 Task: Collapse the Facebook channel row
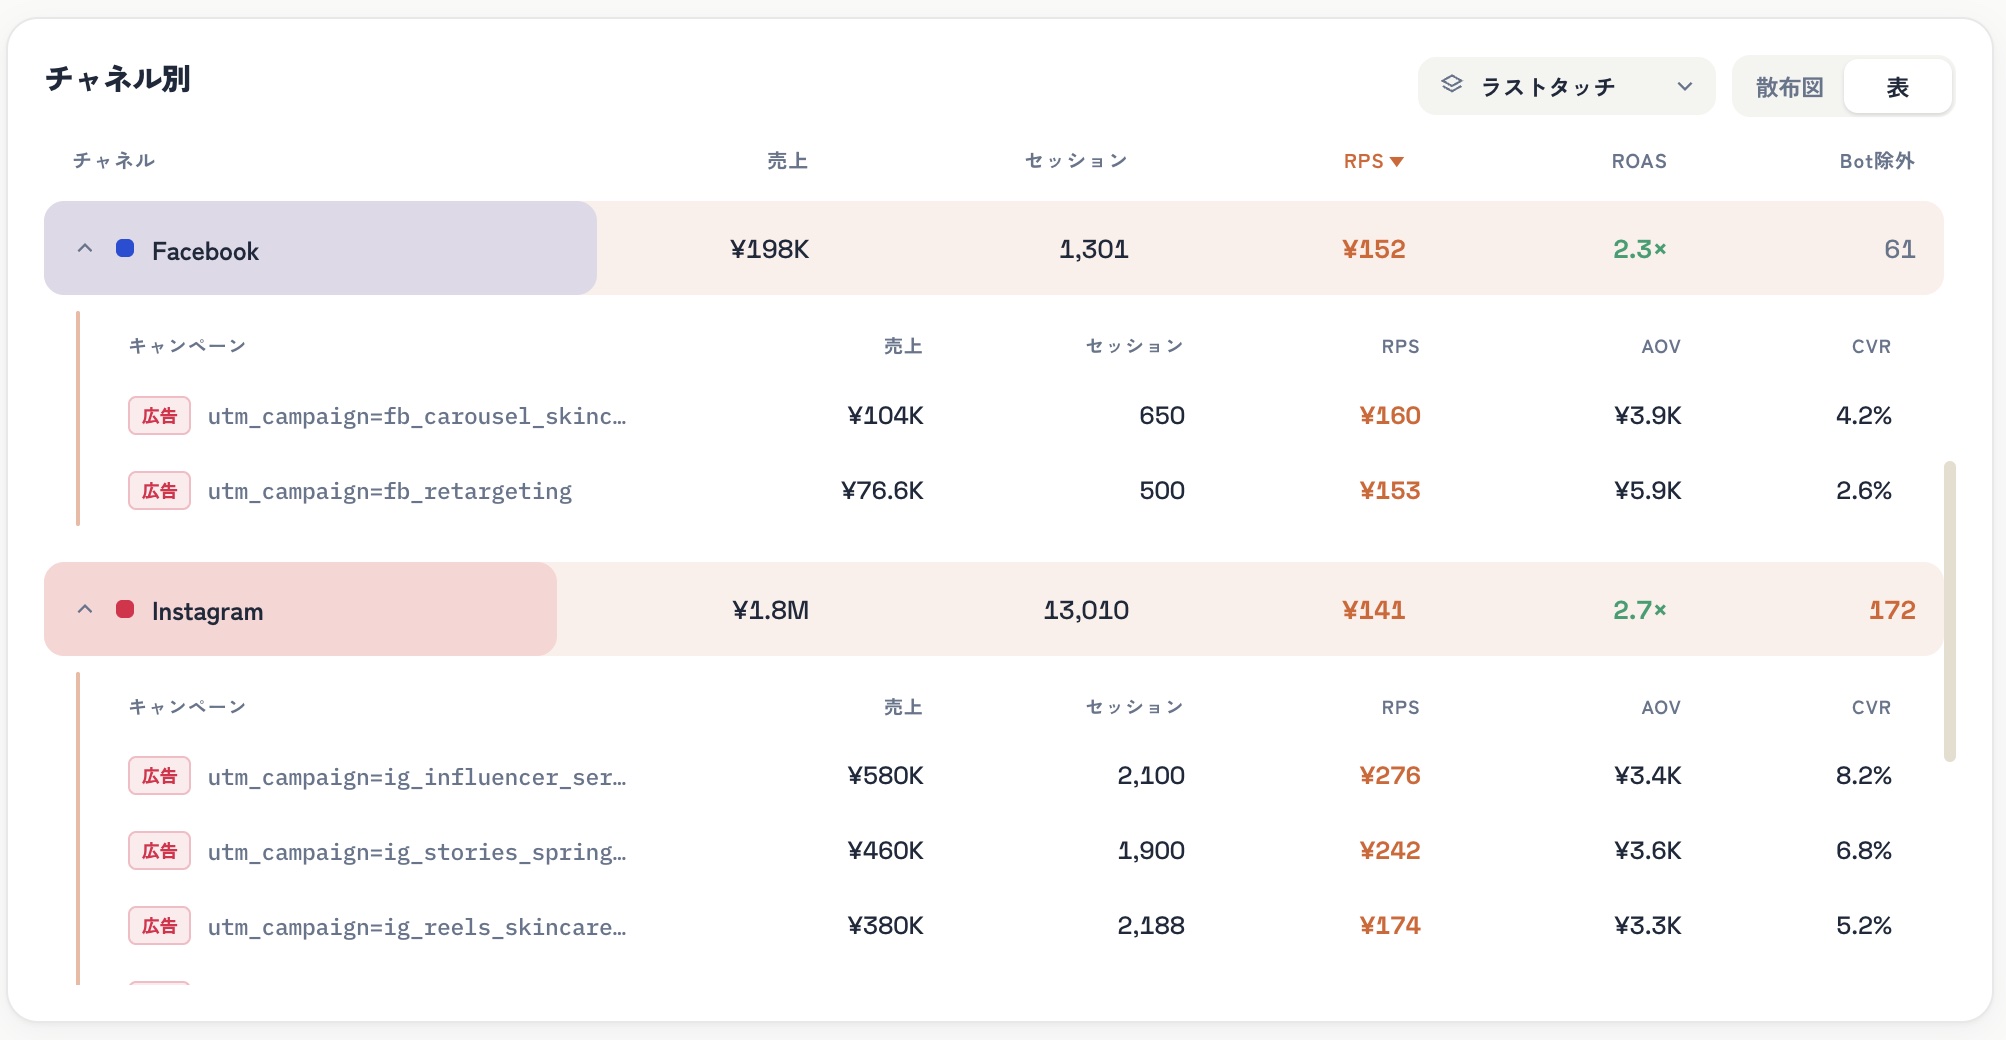pos(85,249)
